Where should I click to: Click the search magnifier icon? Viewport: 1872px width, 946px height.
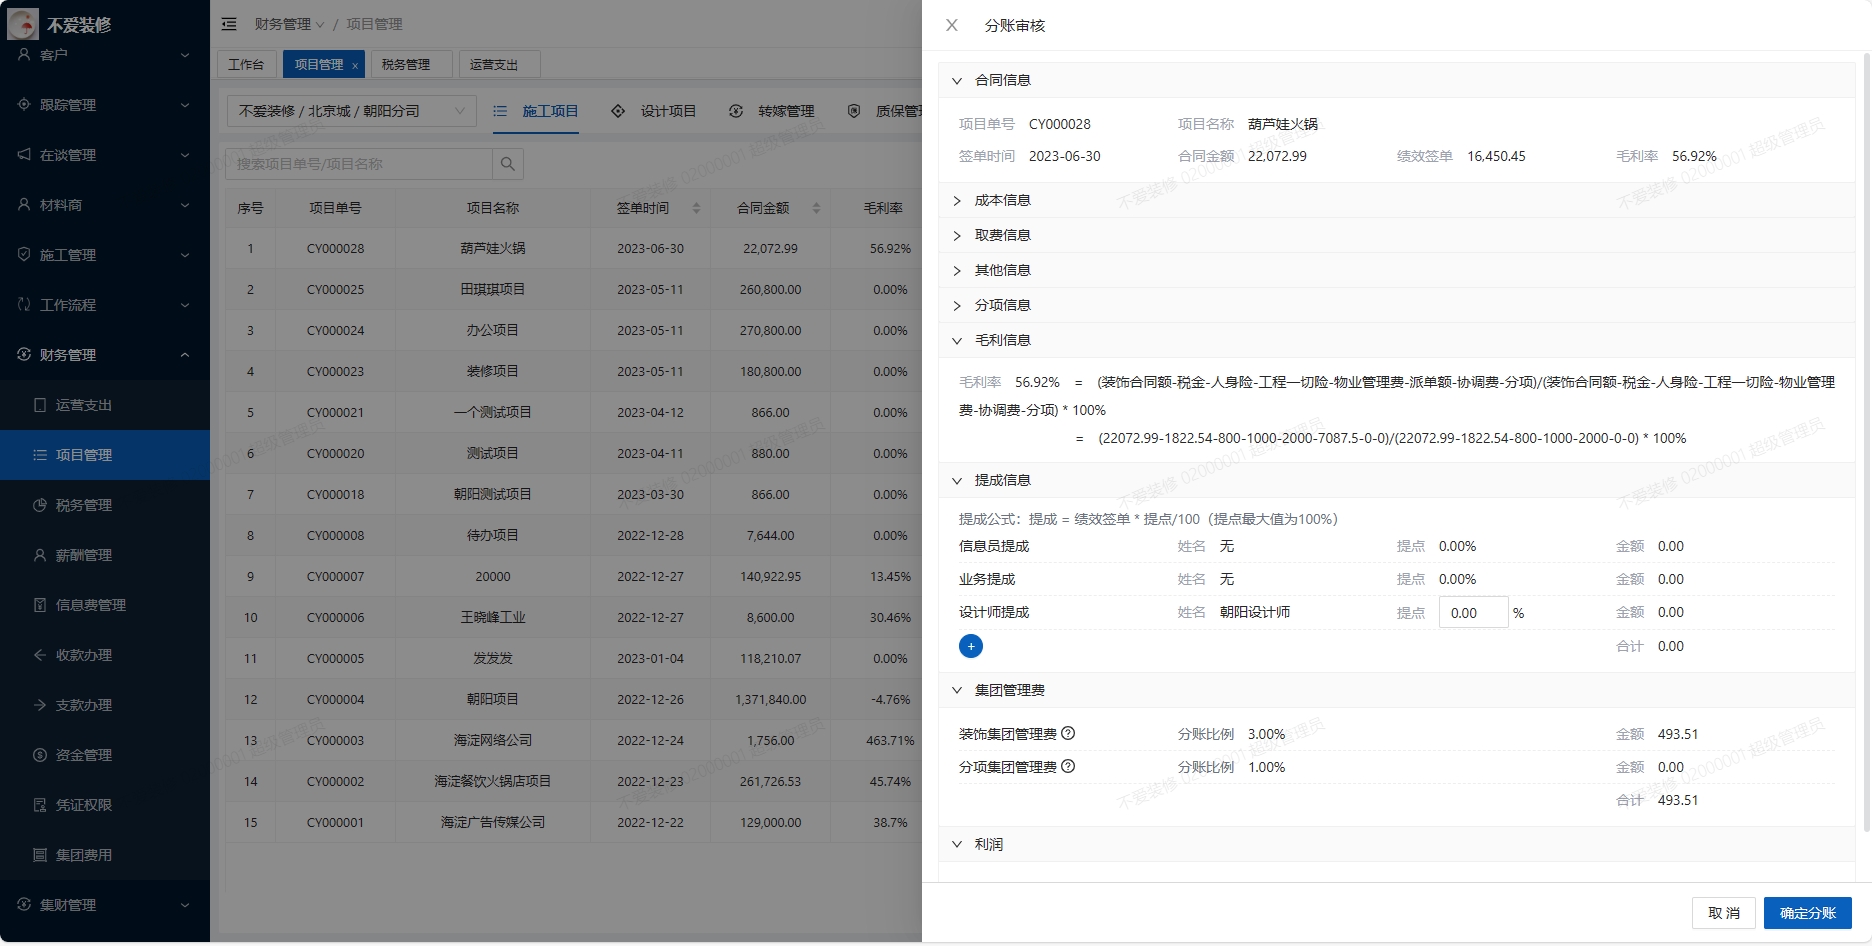[x=508, y=164]
